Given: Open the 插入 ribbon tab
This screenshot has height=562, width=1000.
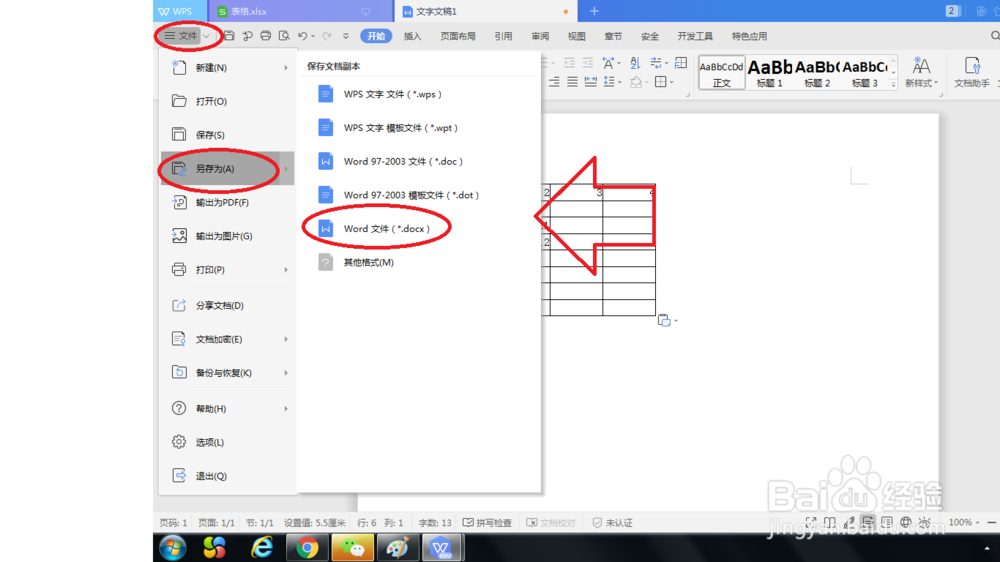Looking at the screenshot, I should point(413,36).
